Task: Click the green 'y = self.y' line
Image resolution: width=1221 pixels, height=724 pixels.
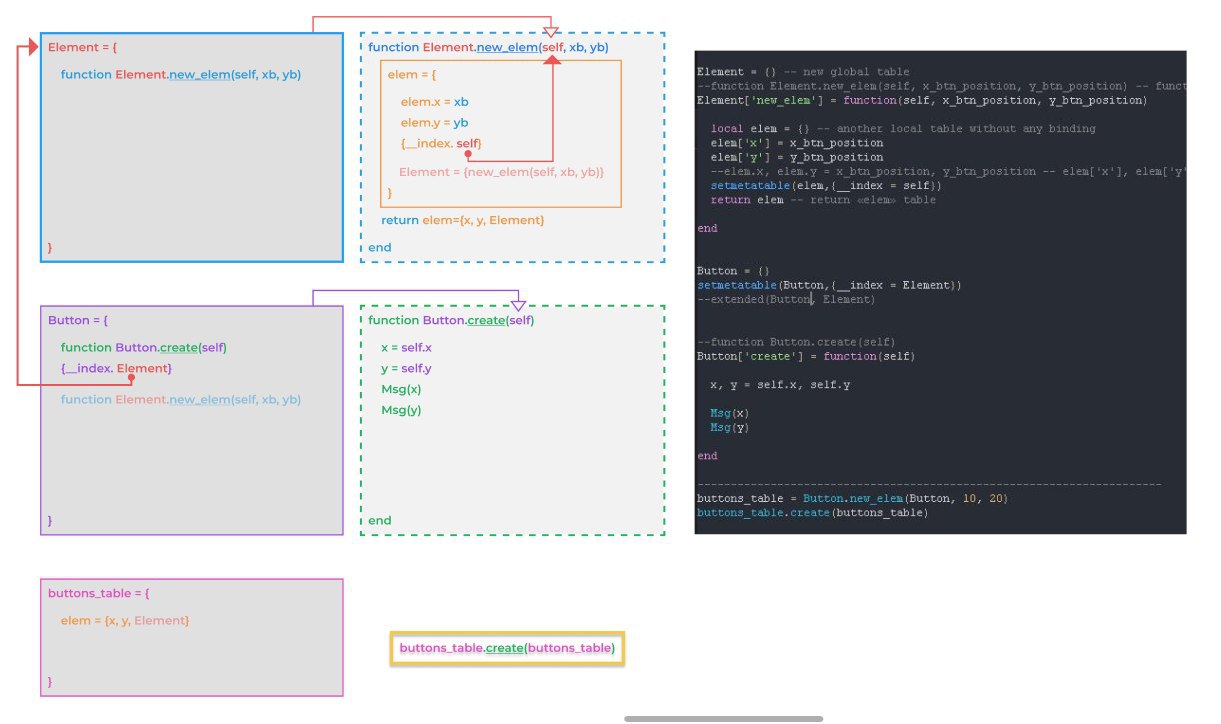Action: pyautogui.click(x=406, y=369)
